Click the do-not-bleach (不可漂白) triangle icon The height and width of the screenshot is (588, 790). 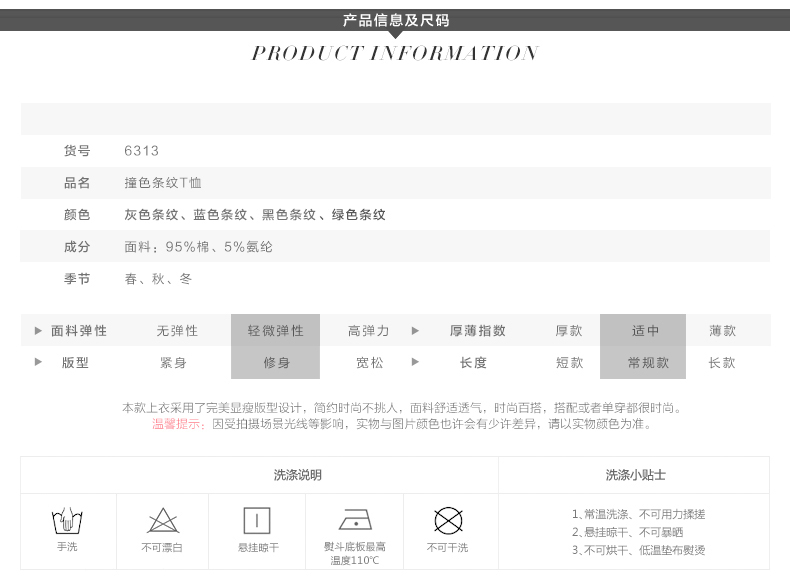pyautogui.click(x=163, y=520)
